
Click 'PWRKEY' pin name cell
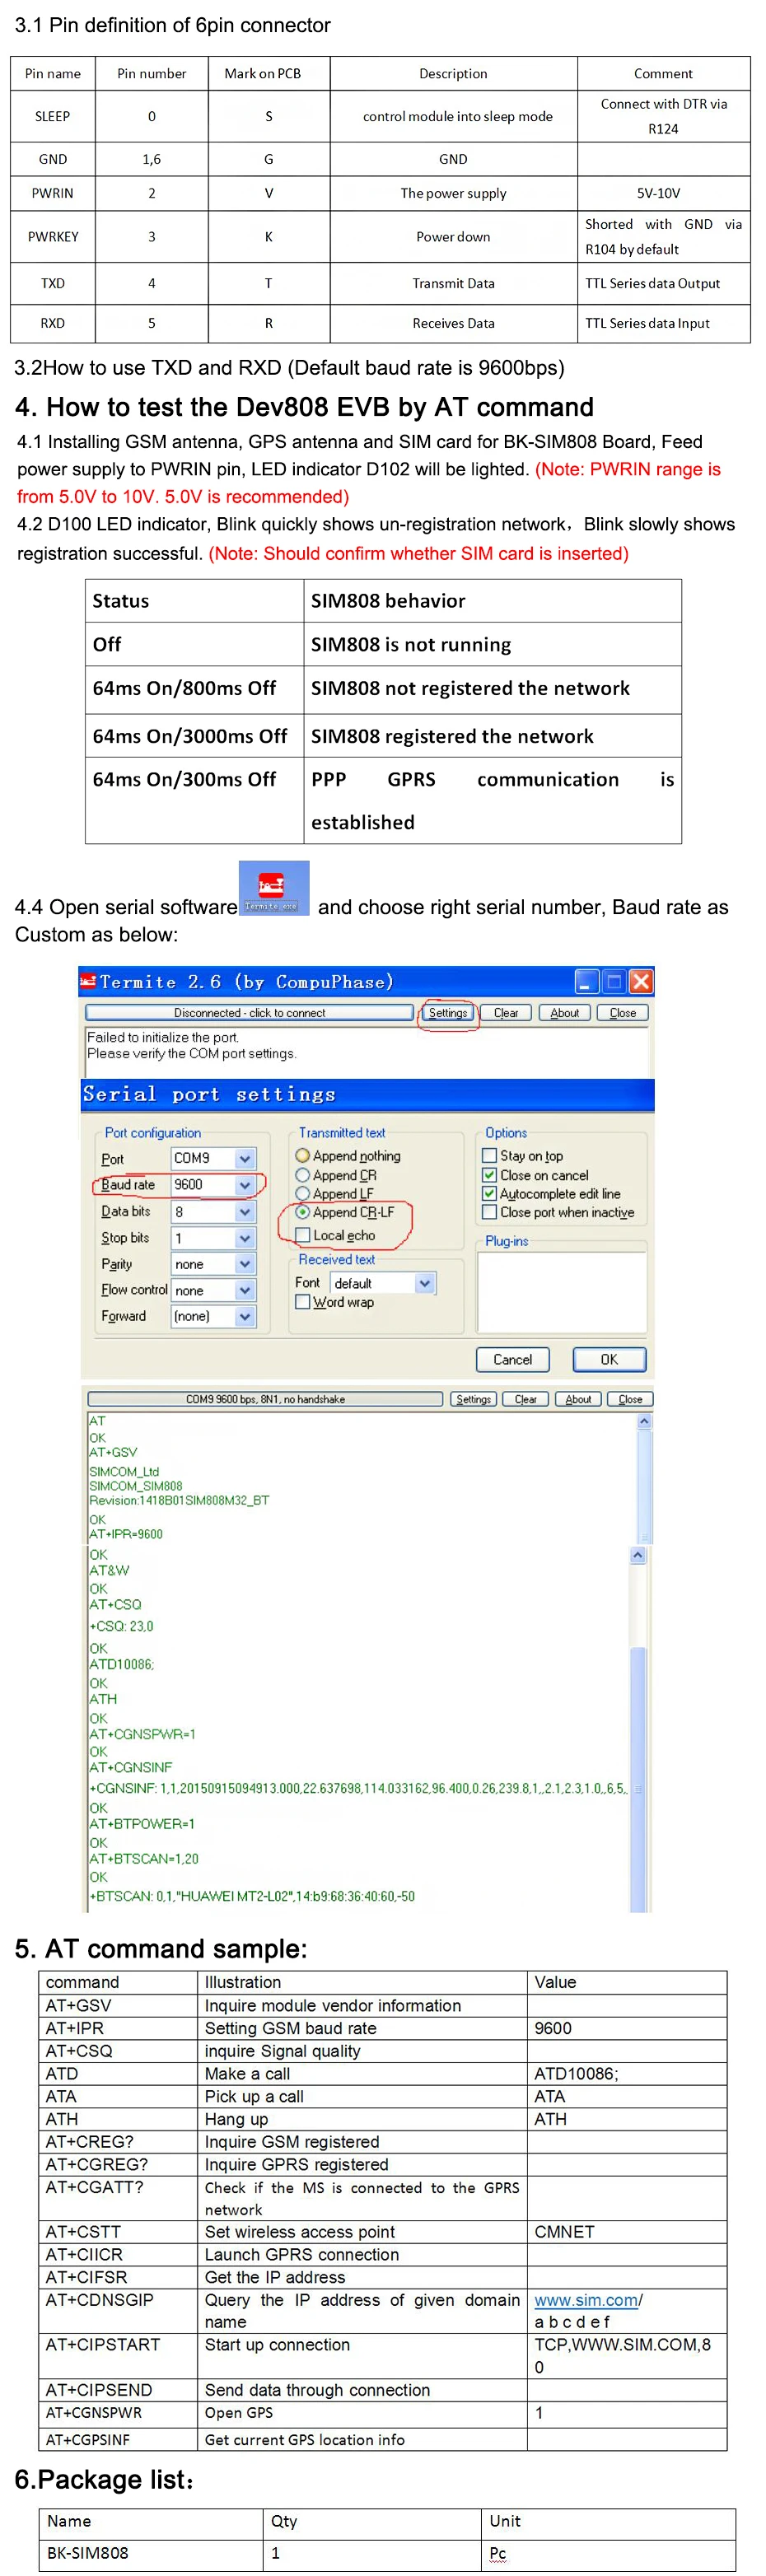53,236
